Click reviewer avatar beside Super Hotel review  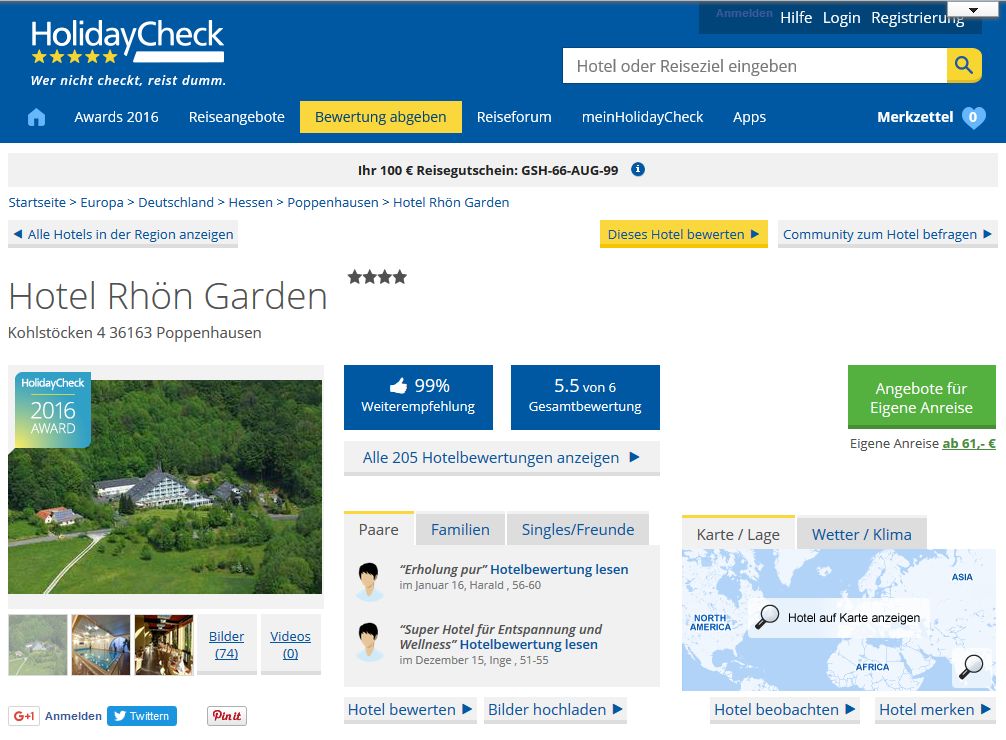coord(369,642)
